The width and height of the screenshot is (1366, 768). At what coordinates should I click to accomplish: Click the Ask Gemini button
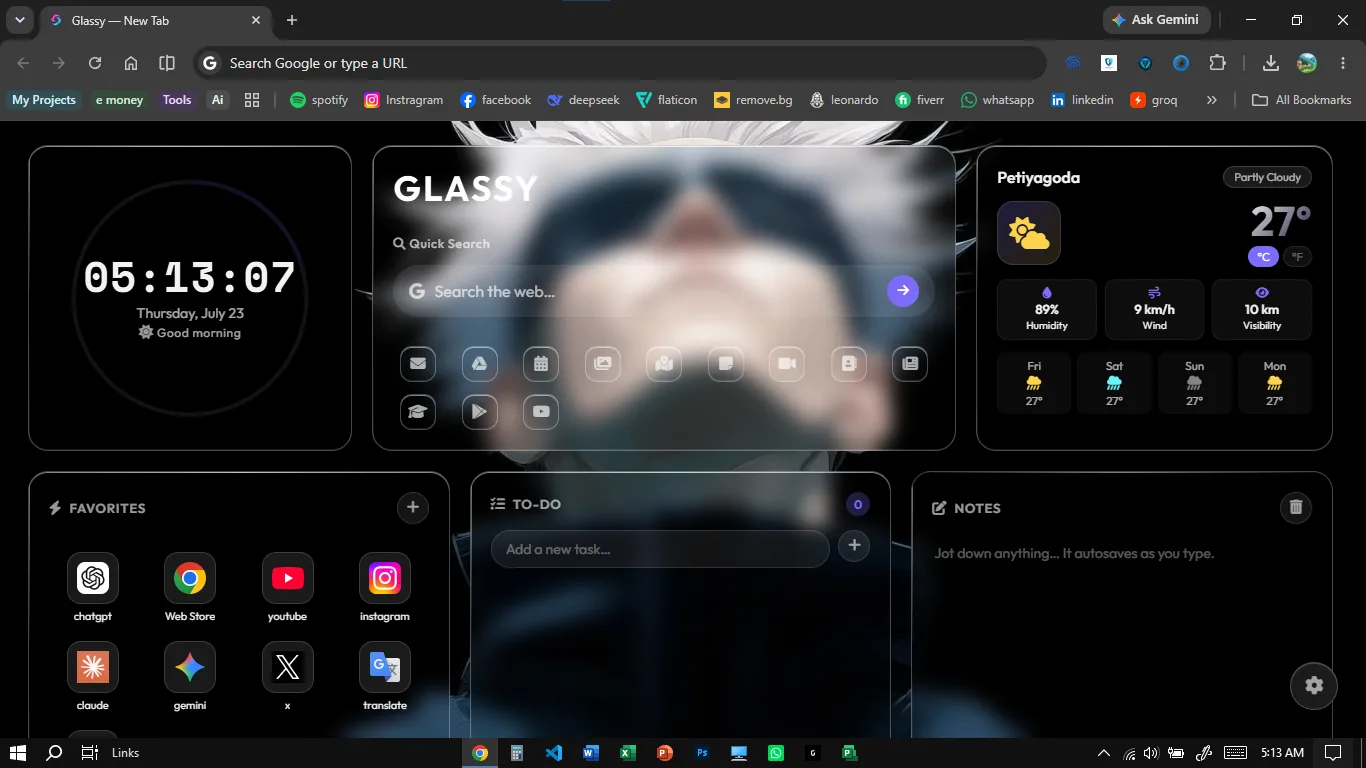click(x=1157, y=20)
